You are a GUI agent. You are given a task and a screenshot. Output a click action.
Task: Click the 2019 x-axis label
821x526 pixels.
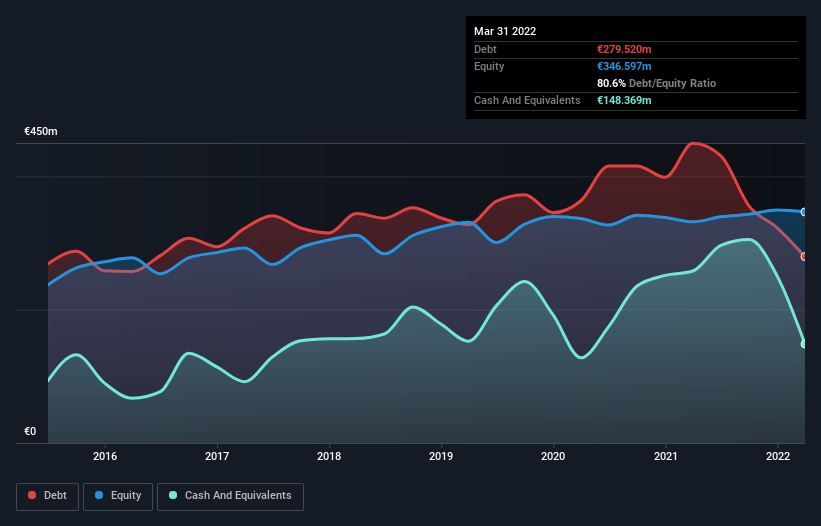[441, 456]
